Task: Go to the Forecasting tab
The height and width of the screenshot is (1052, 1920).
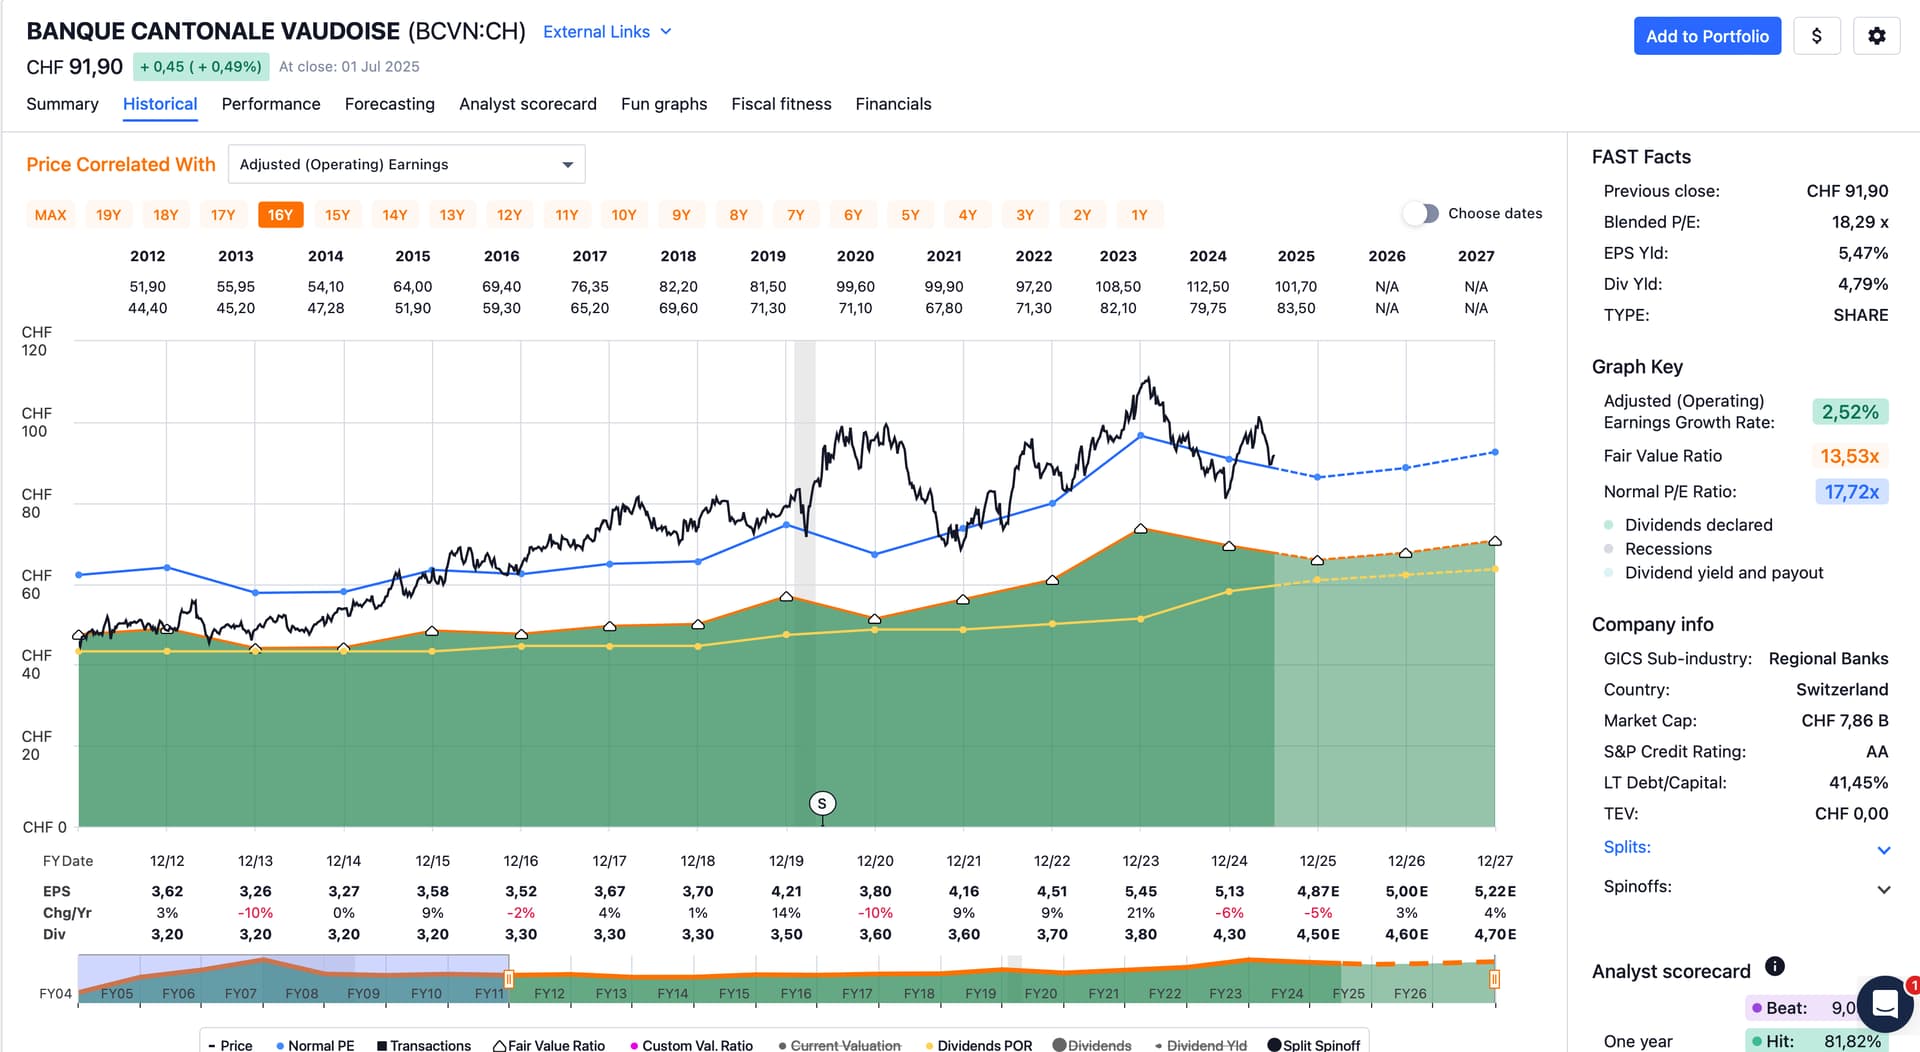Action: (390, 104)
